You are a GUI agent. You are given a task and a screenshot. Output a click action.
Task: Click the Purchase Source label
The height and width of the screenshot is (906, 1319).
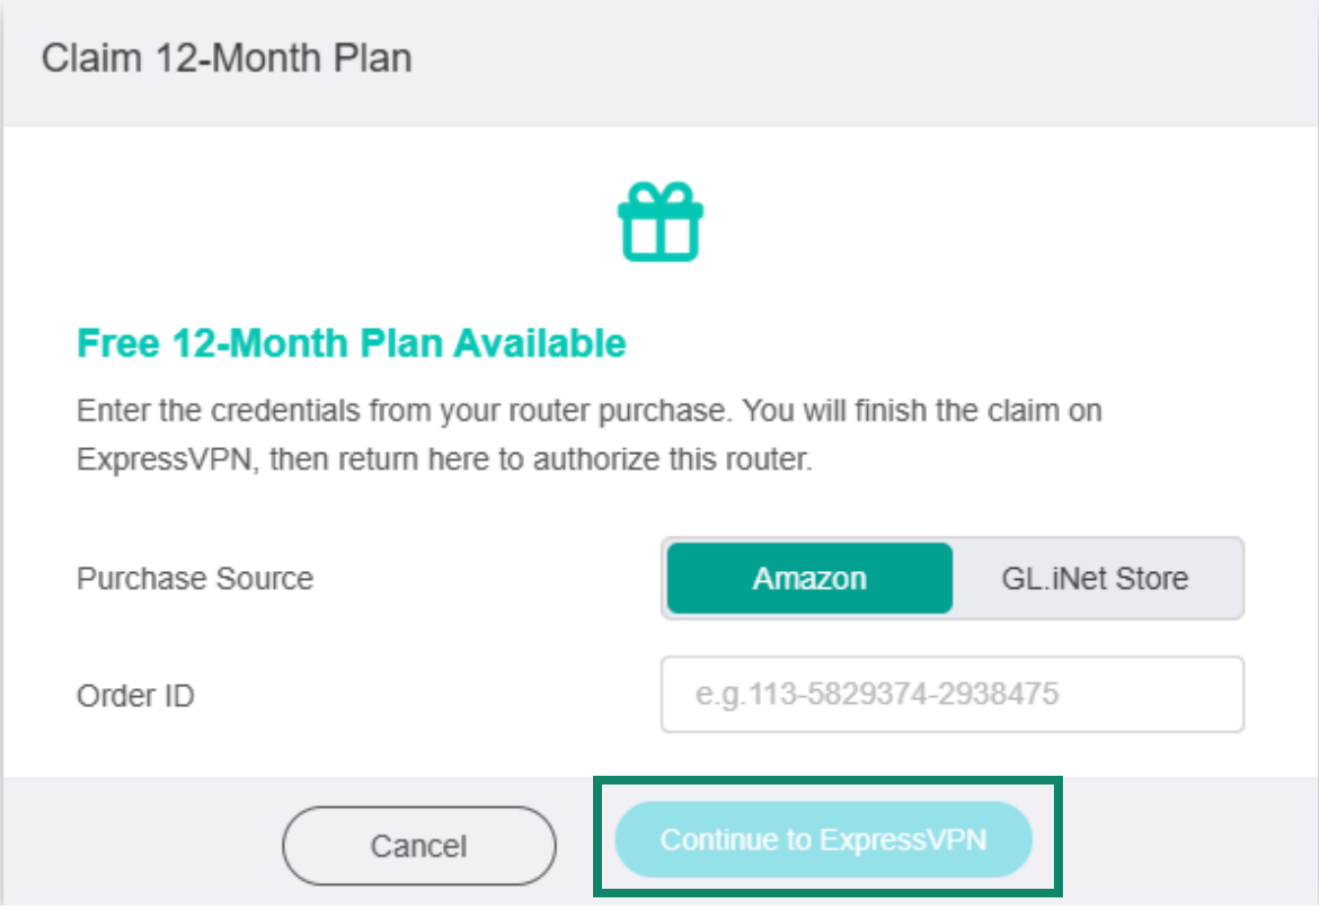195,578
